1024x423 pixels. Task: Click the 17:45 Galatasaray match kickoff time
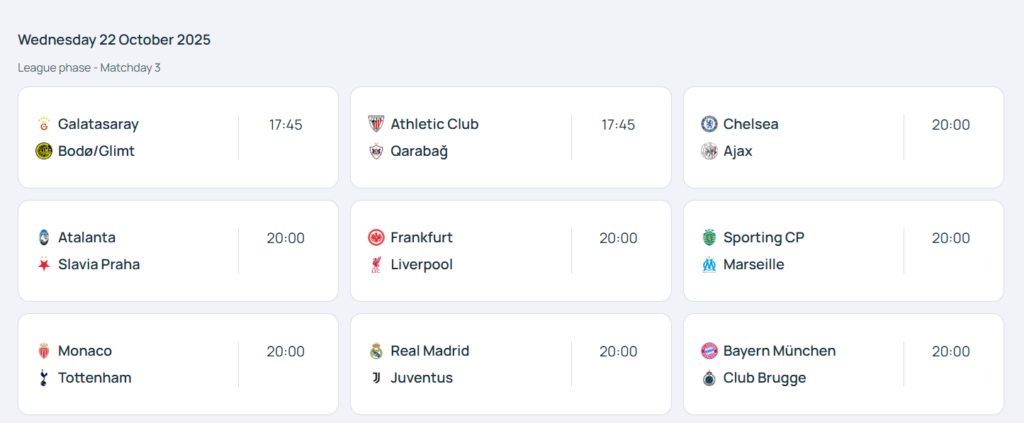[285, 125]
